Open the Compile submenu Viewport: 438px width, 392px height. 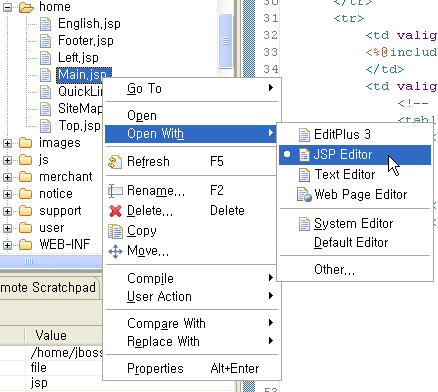tap(191, 278)
